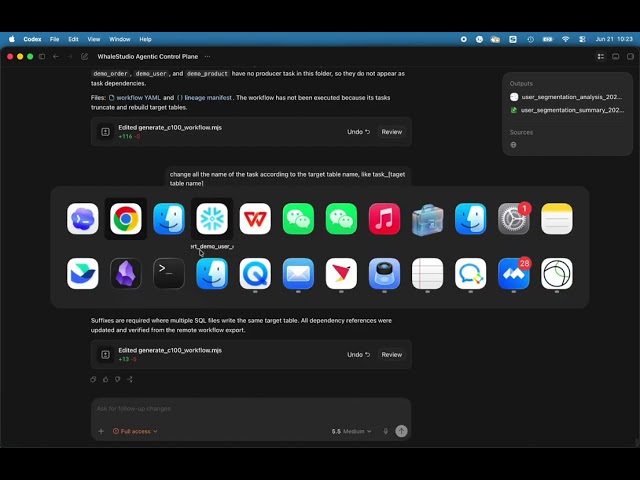Toggle the bottom panel icon in title bar
Image resolution: width=640 pixels, height=480 pixels.
click(x=616, y=56)
